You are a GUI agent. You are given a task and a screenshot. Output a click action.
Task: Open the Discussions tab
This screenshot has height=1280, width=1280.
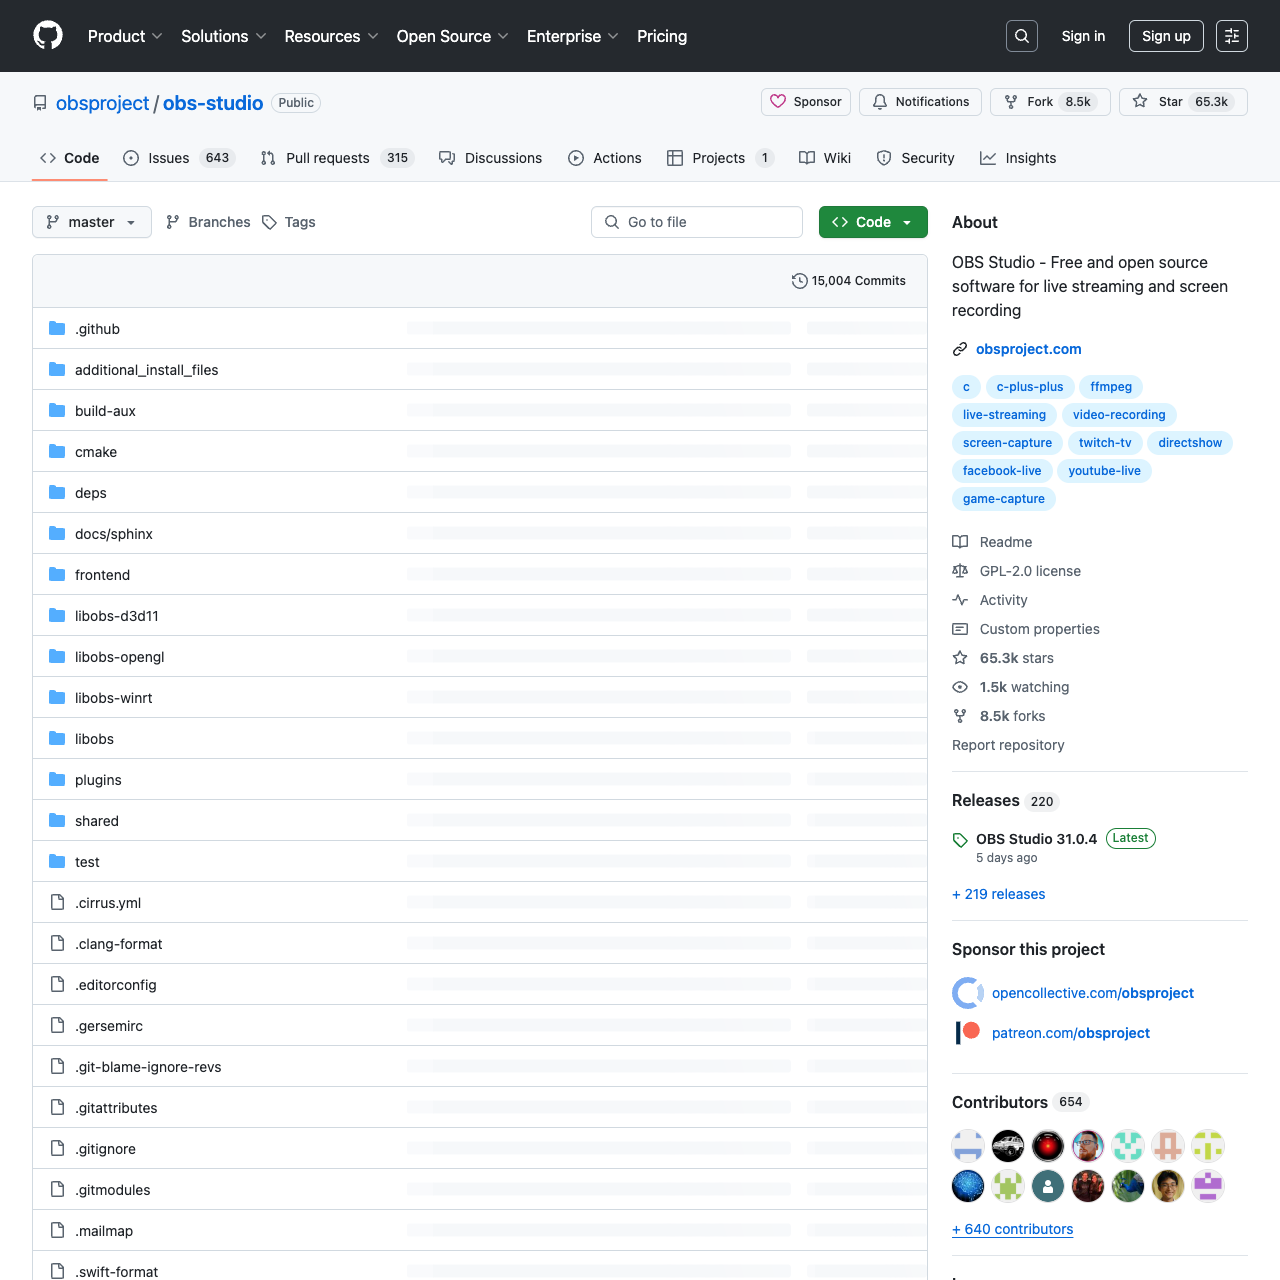click(x=491, y=158)
